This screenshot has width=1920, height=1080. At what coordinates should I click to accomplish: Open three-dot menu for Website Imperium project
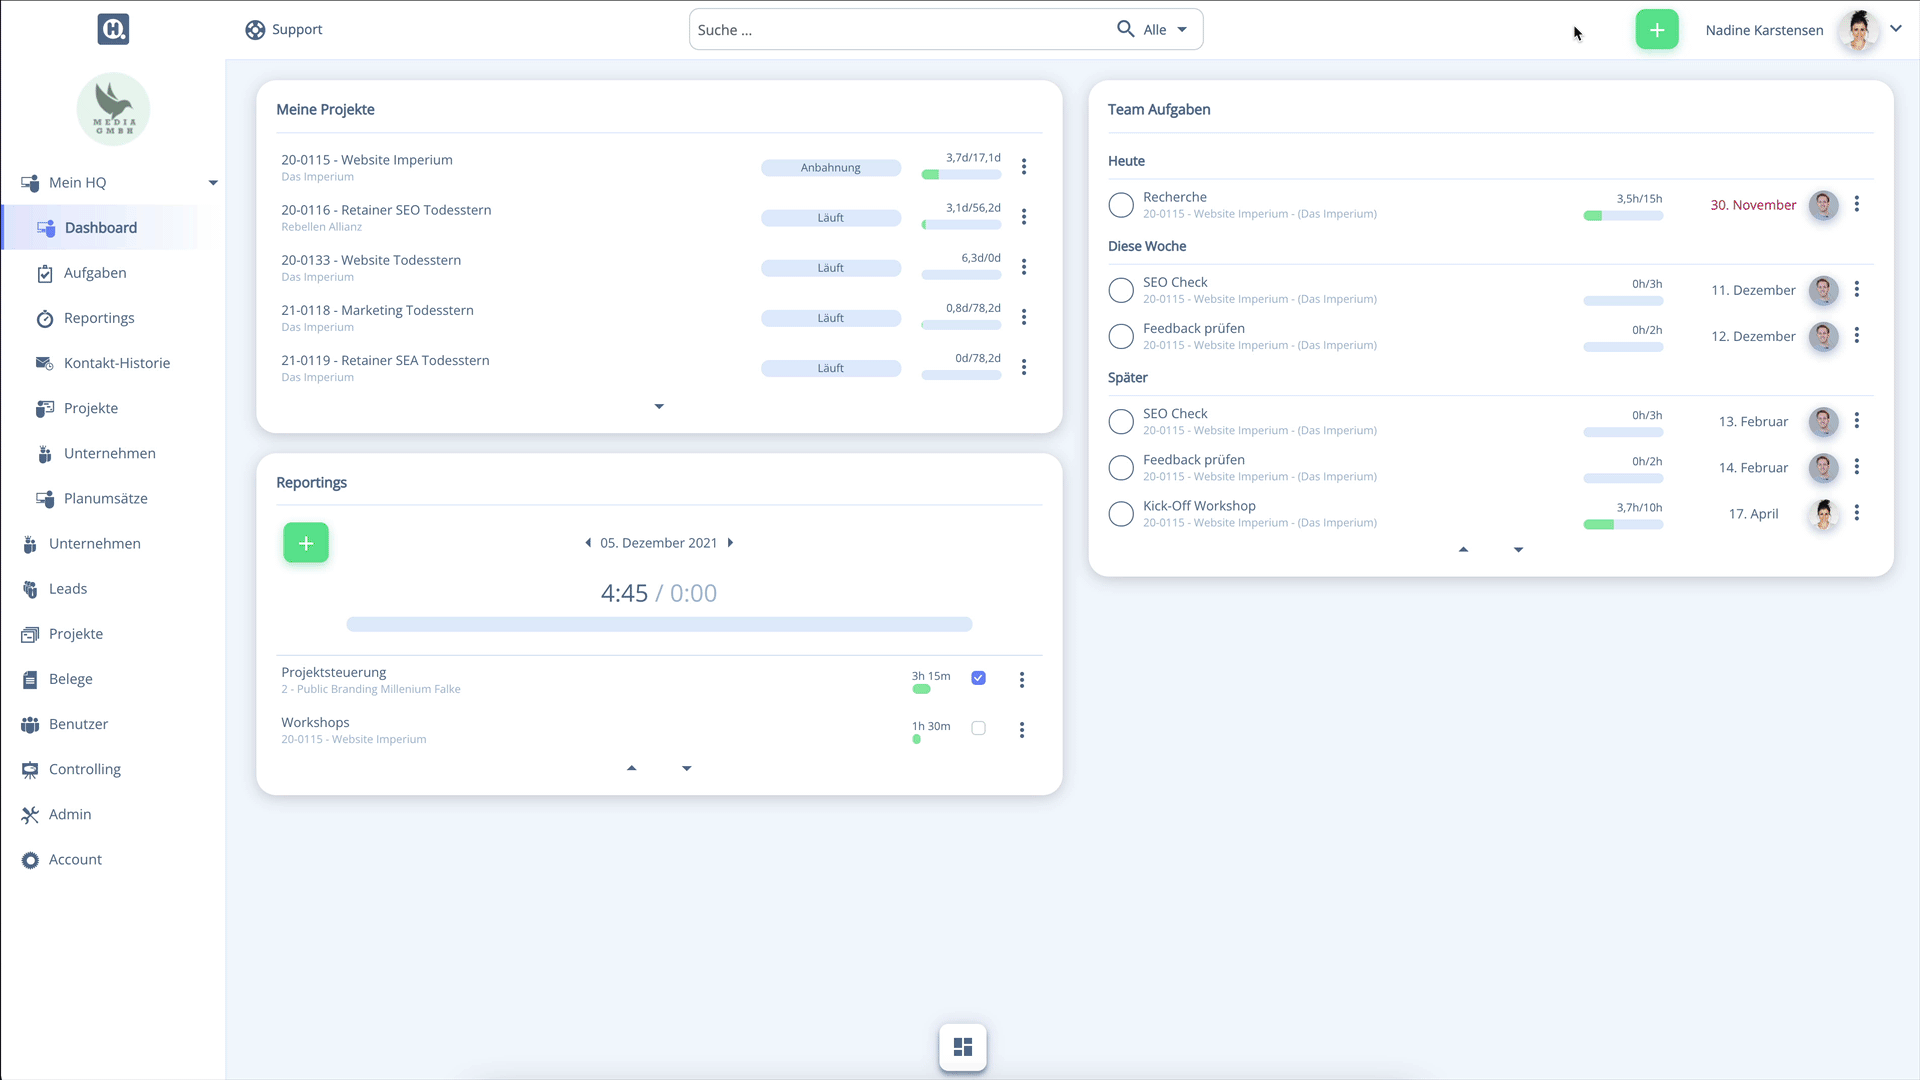1025,166
